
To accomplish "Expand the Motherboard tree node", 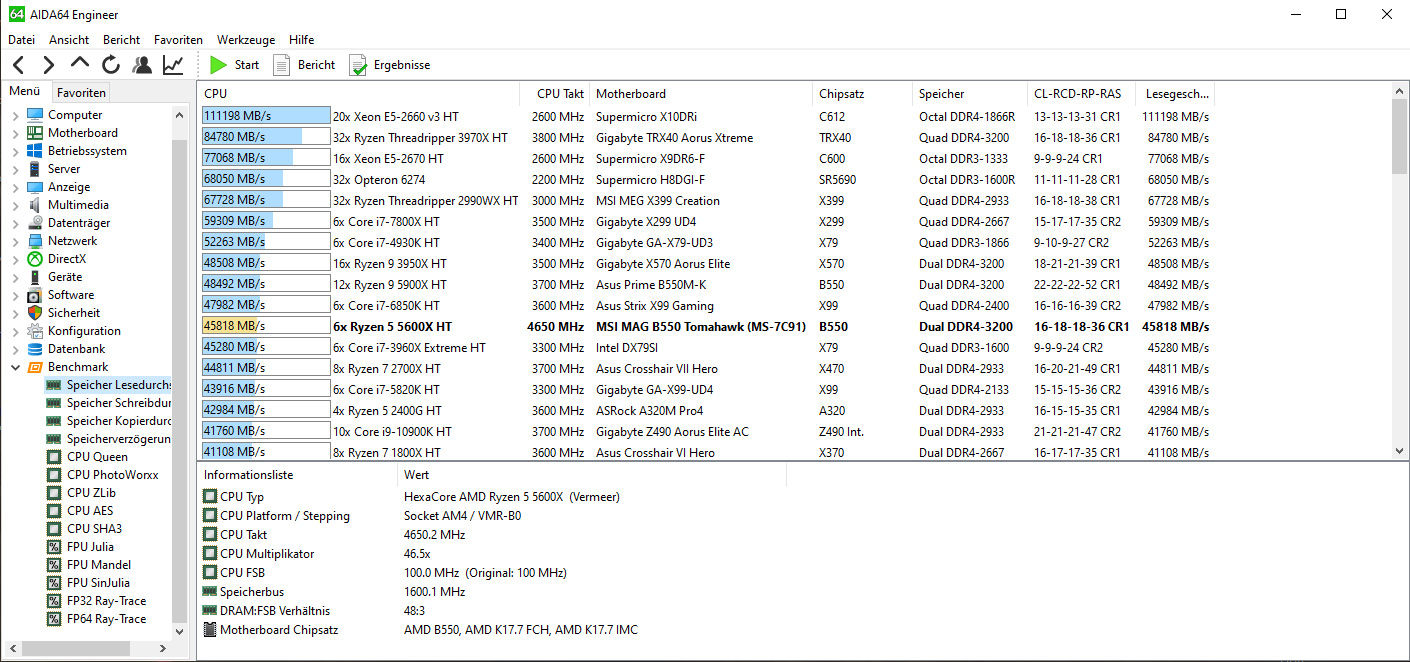I will (15, 133).
